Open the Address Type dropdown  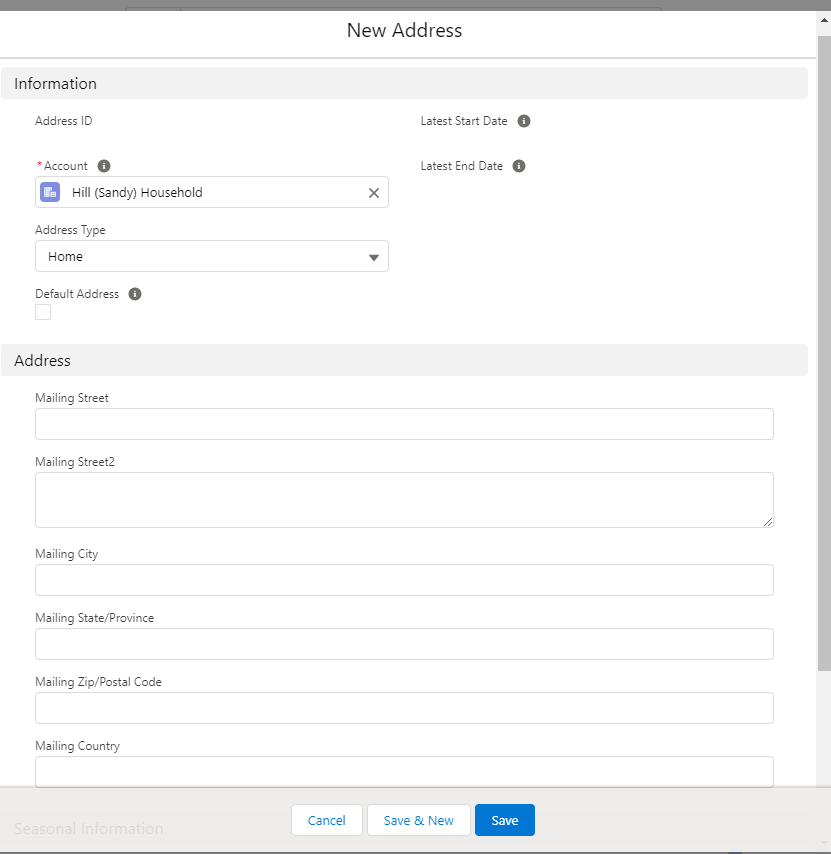tap(211, 256)
